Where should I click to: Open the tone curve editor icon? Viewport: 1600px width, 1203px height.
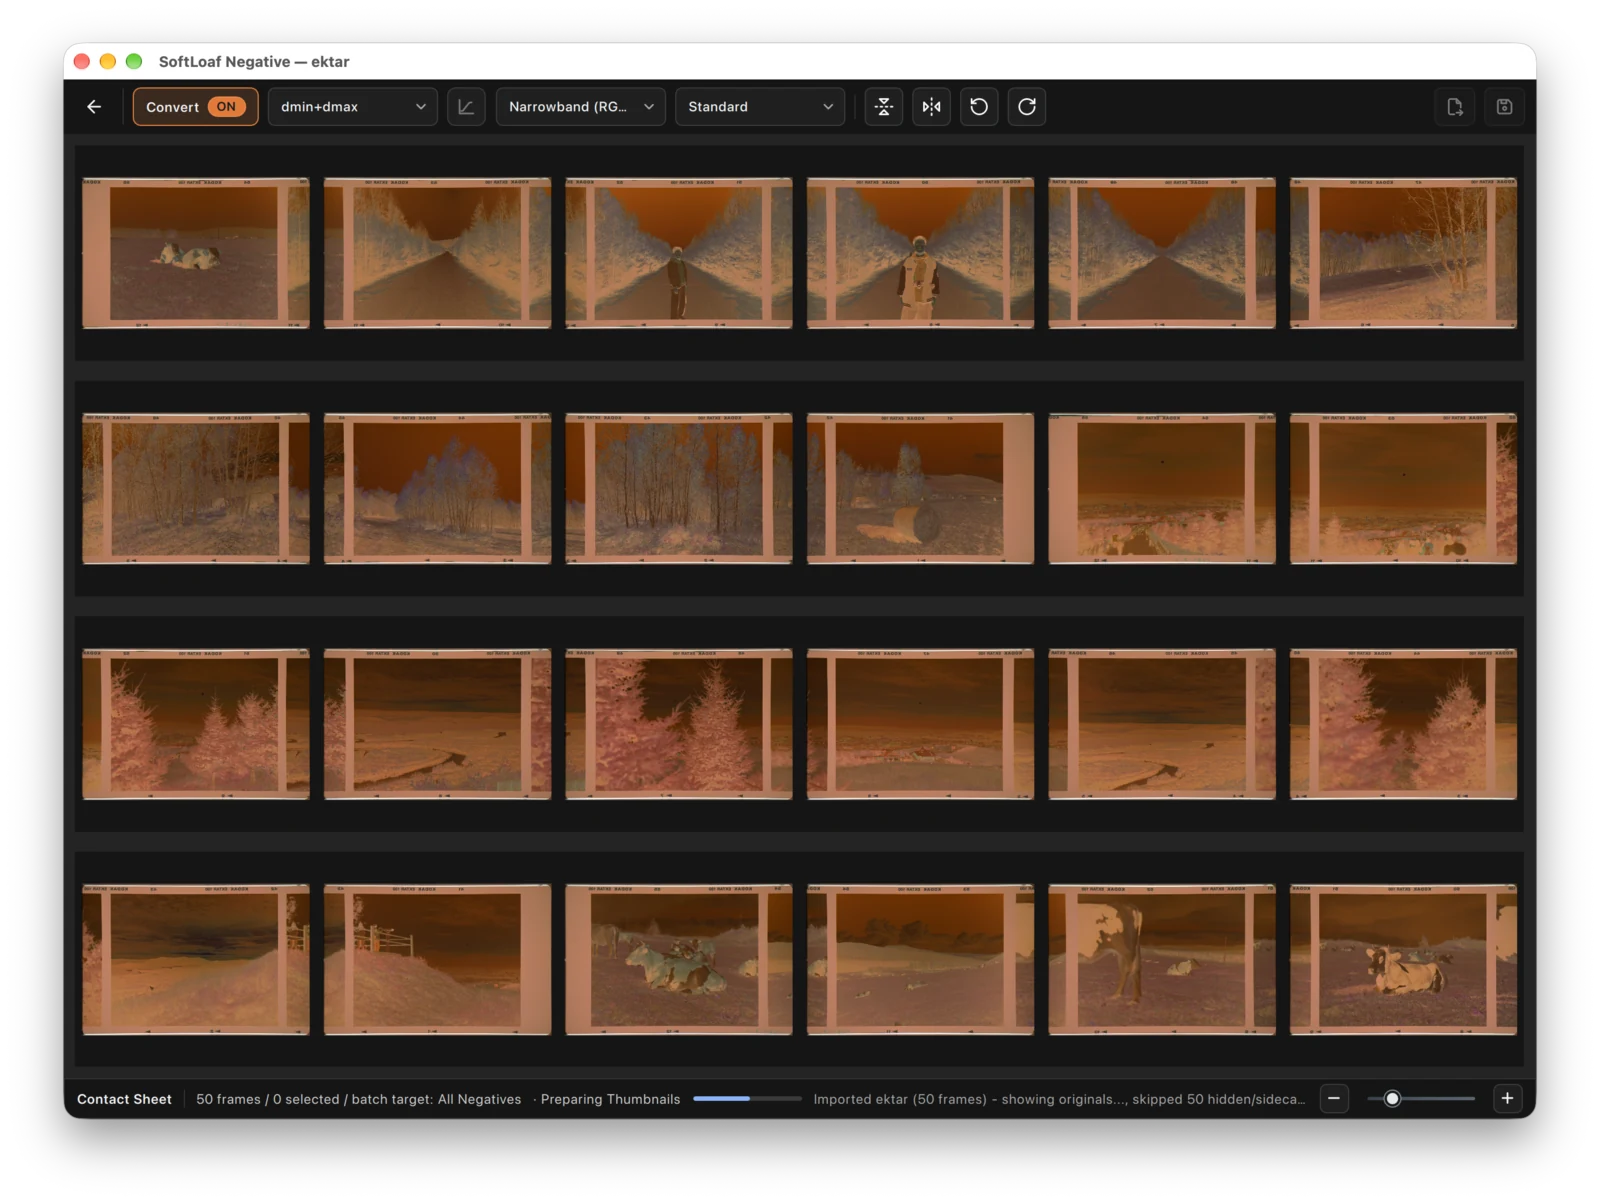466,107
